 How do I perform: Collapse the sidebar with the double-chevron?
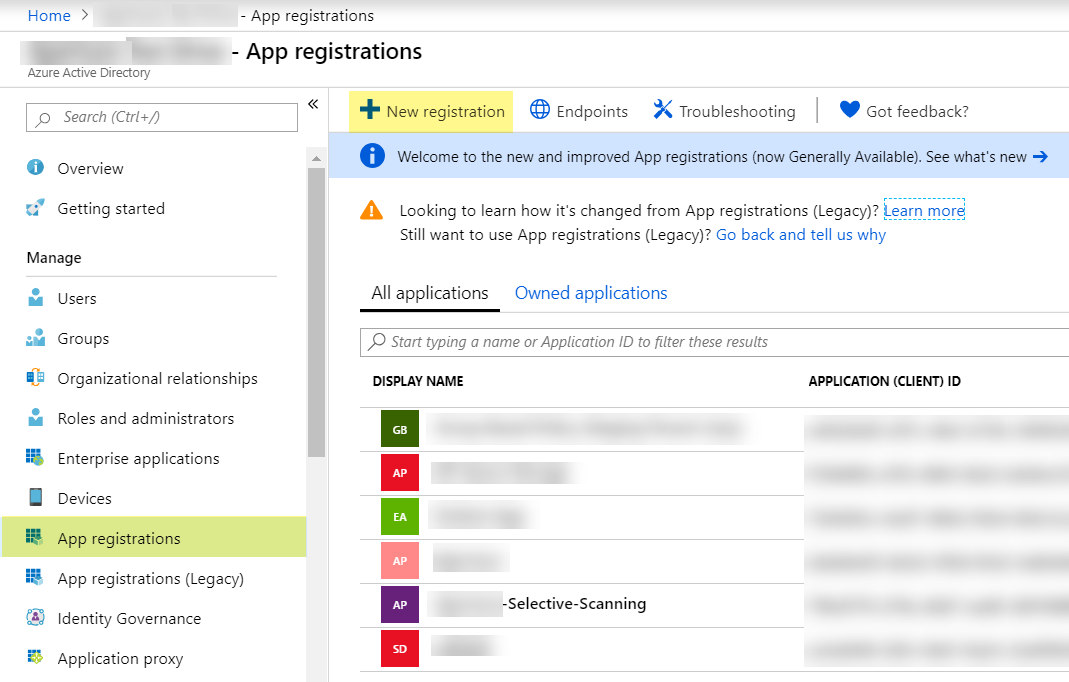[313, 103]
